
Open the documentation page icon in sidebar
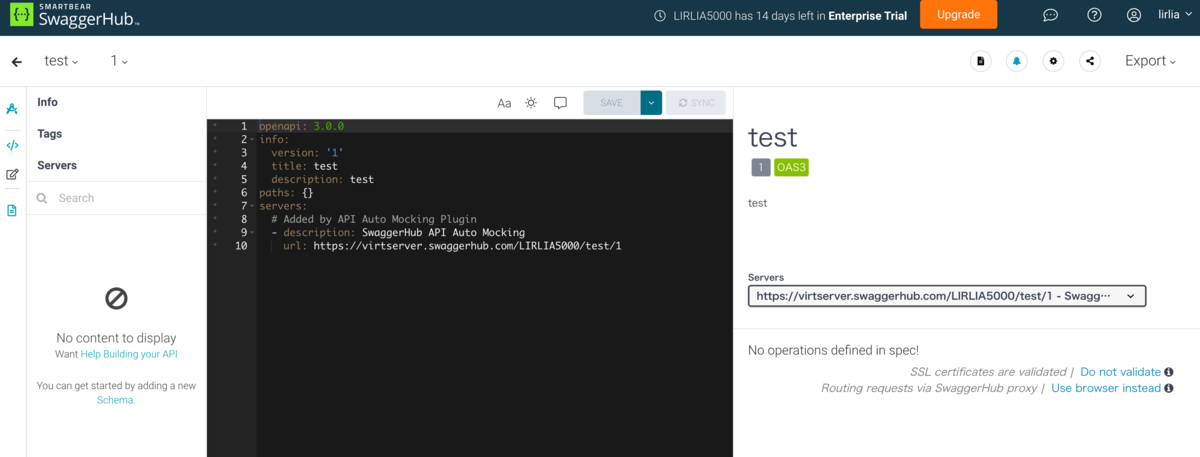(x=12, y=210)
